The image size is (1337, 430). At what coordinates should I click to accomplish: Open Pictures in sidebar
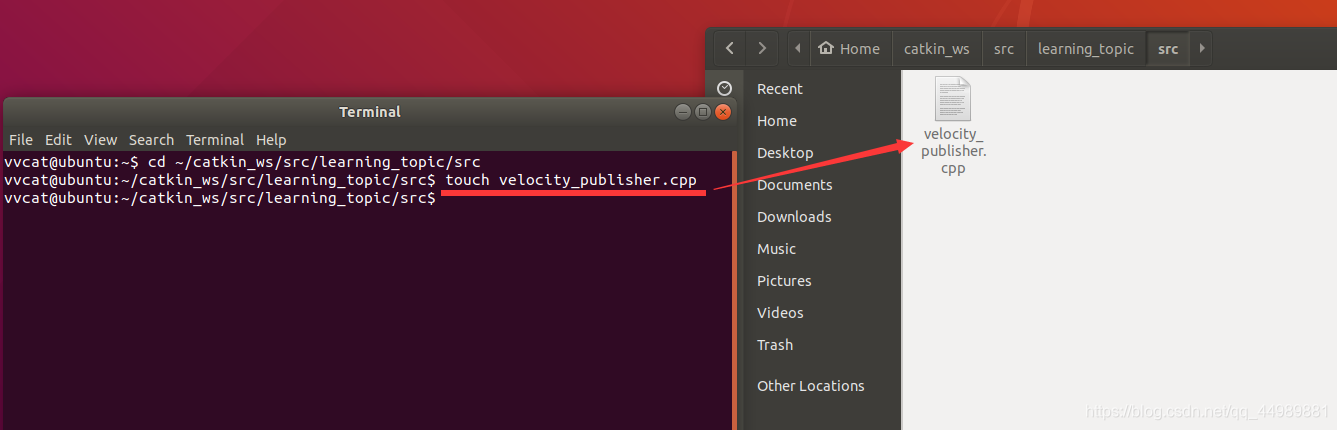click(x=784, y=281)
